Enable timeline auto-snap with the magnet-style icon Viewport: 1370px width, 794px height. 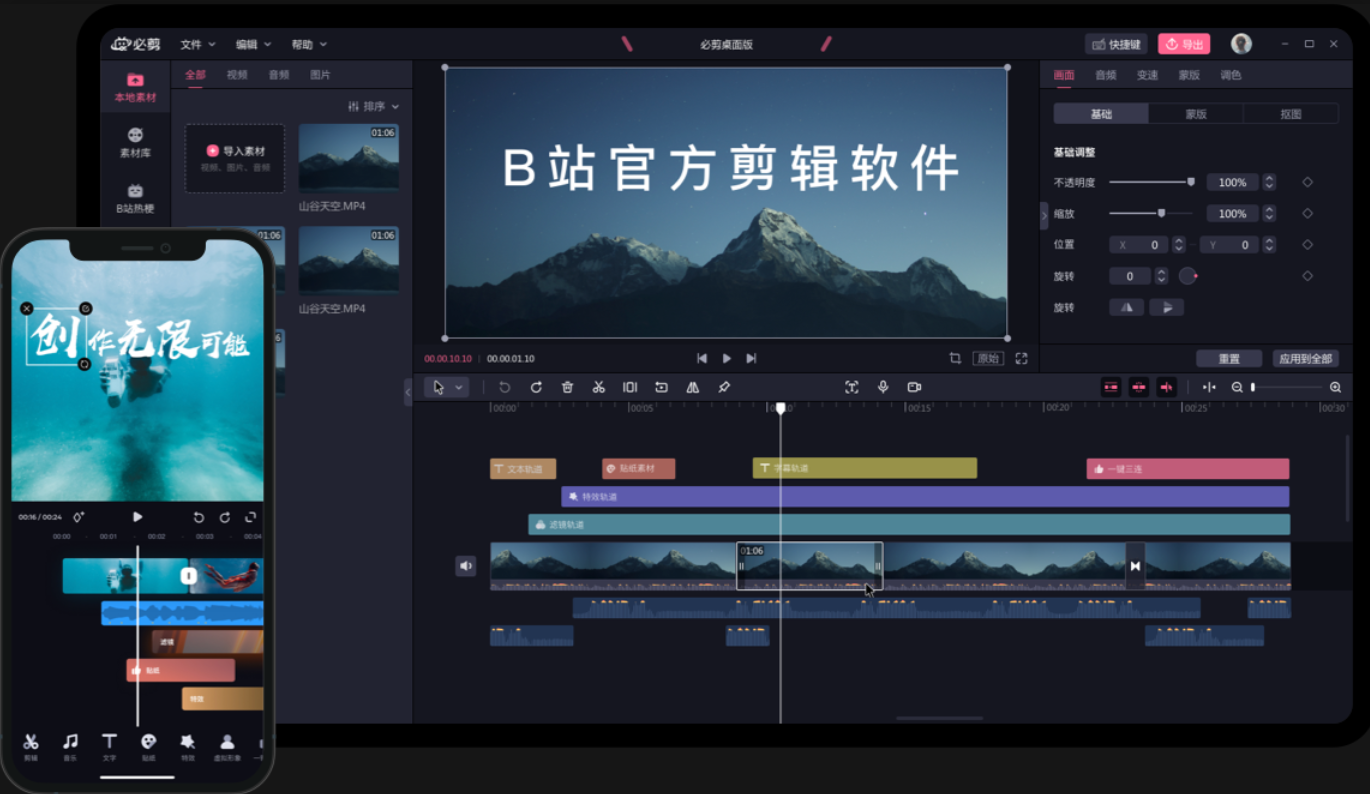tap(1209, 387)
